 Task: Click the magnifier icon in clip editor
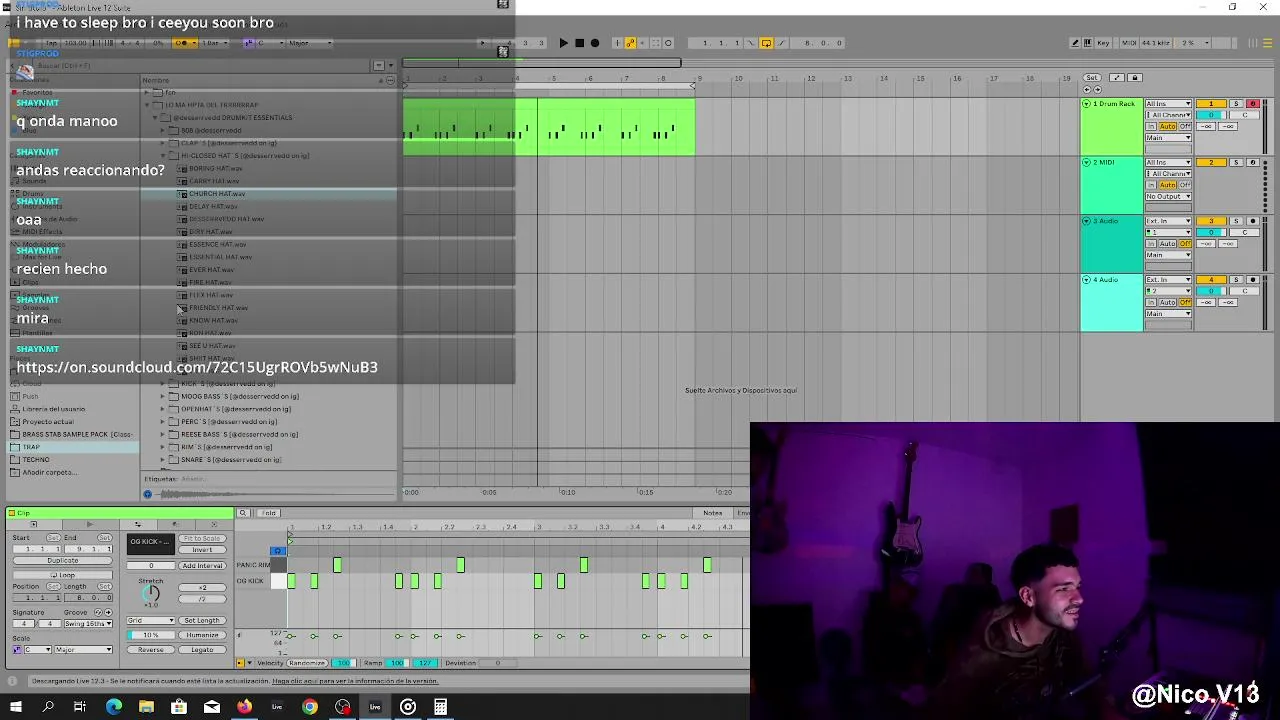coord(242,513)
